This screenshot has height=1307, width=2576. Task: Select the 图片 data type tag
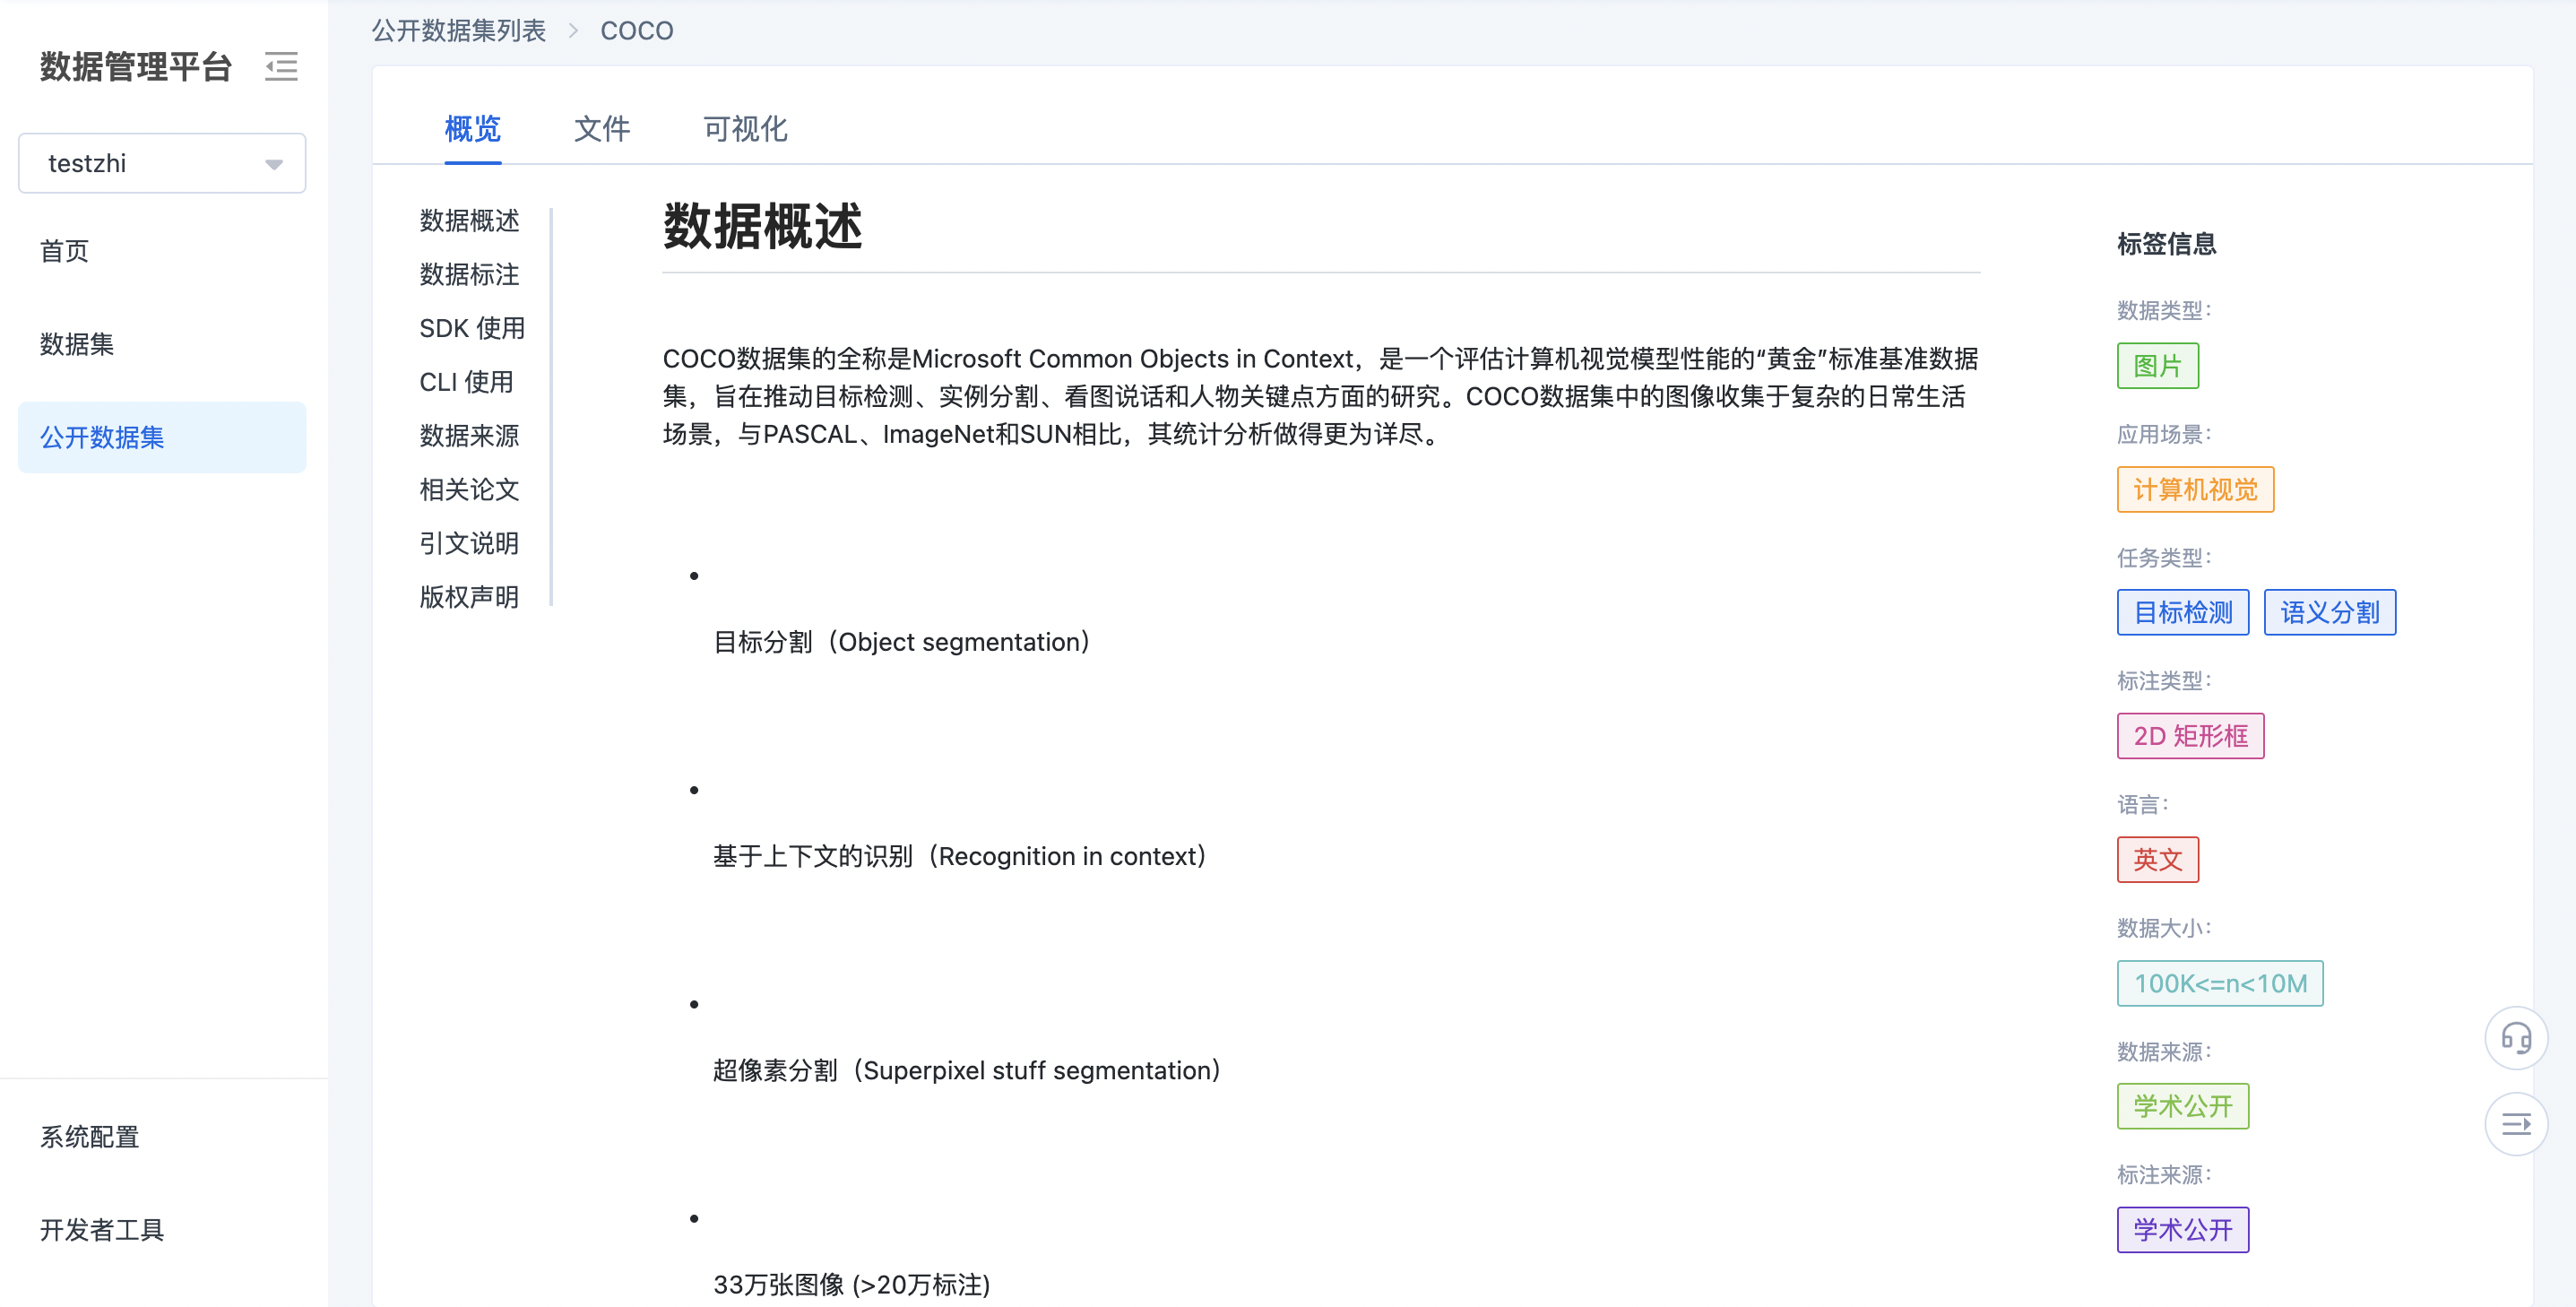click(x=2158, y=366)
